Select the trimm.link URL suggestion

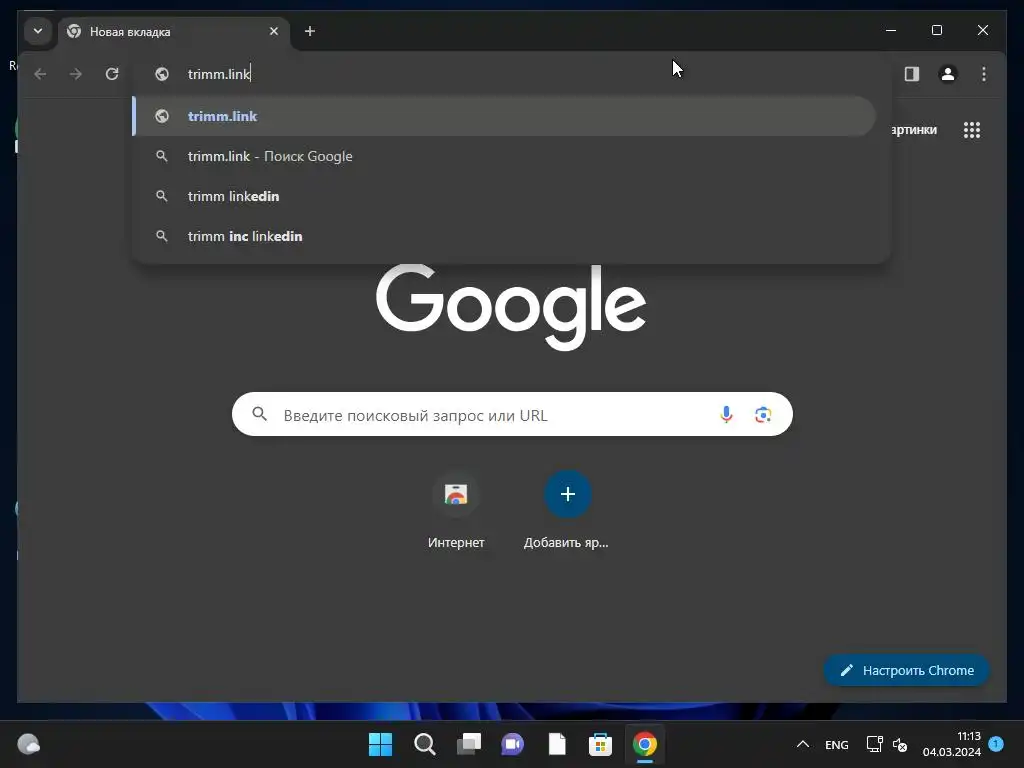pyautogui.click(x=504, y=116)
